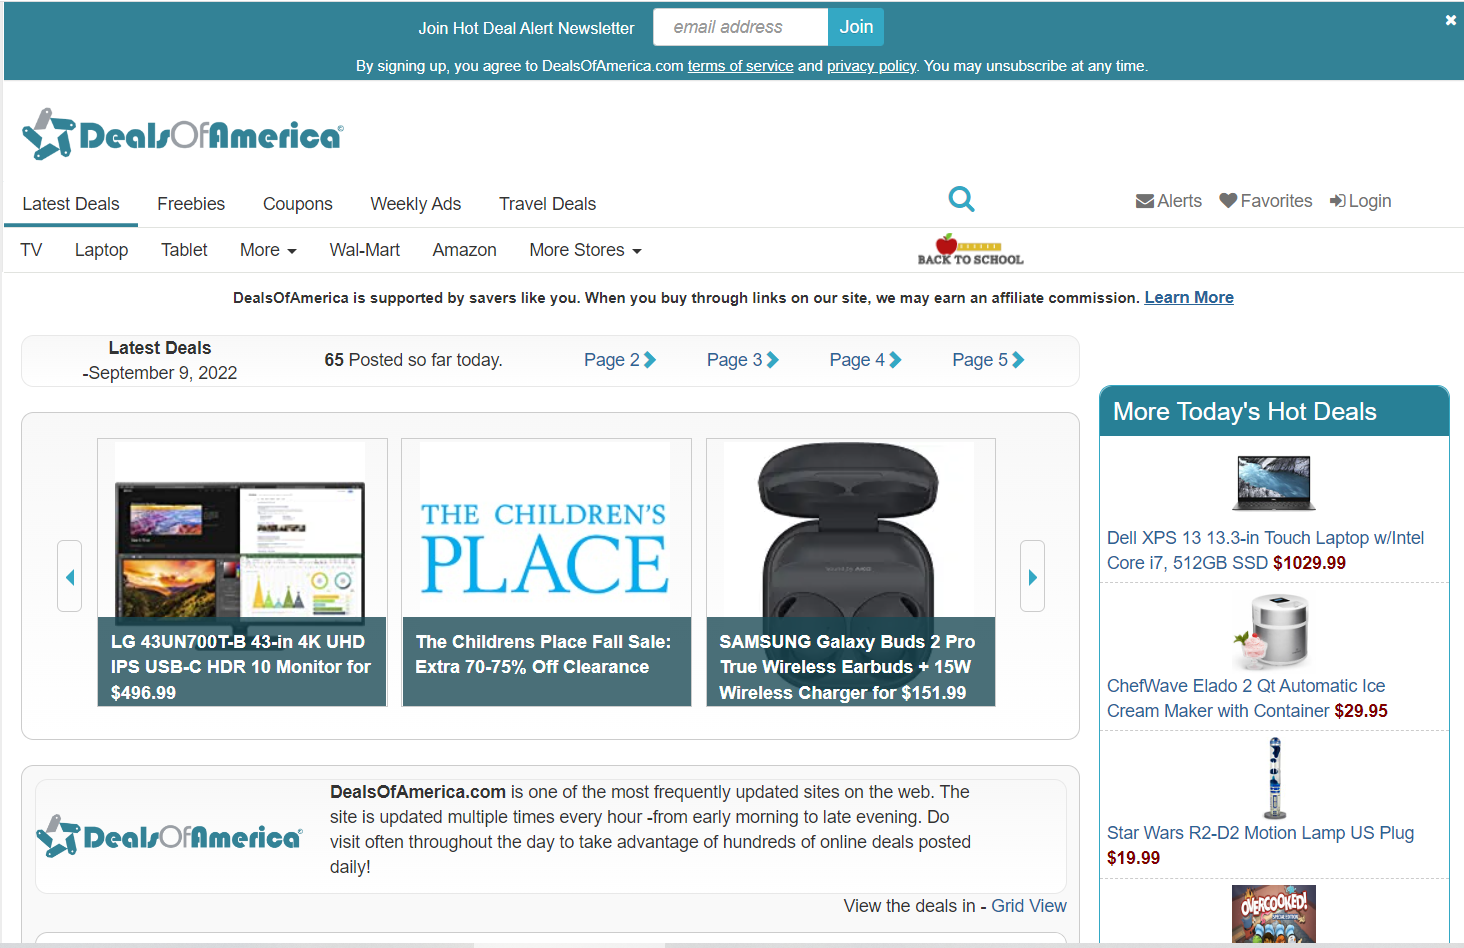Open Alerts envelope link
The height and width of the screenshot is (948, 1464).
tap(1168, 201)
